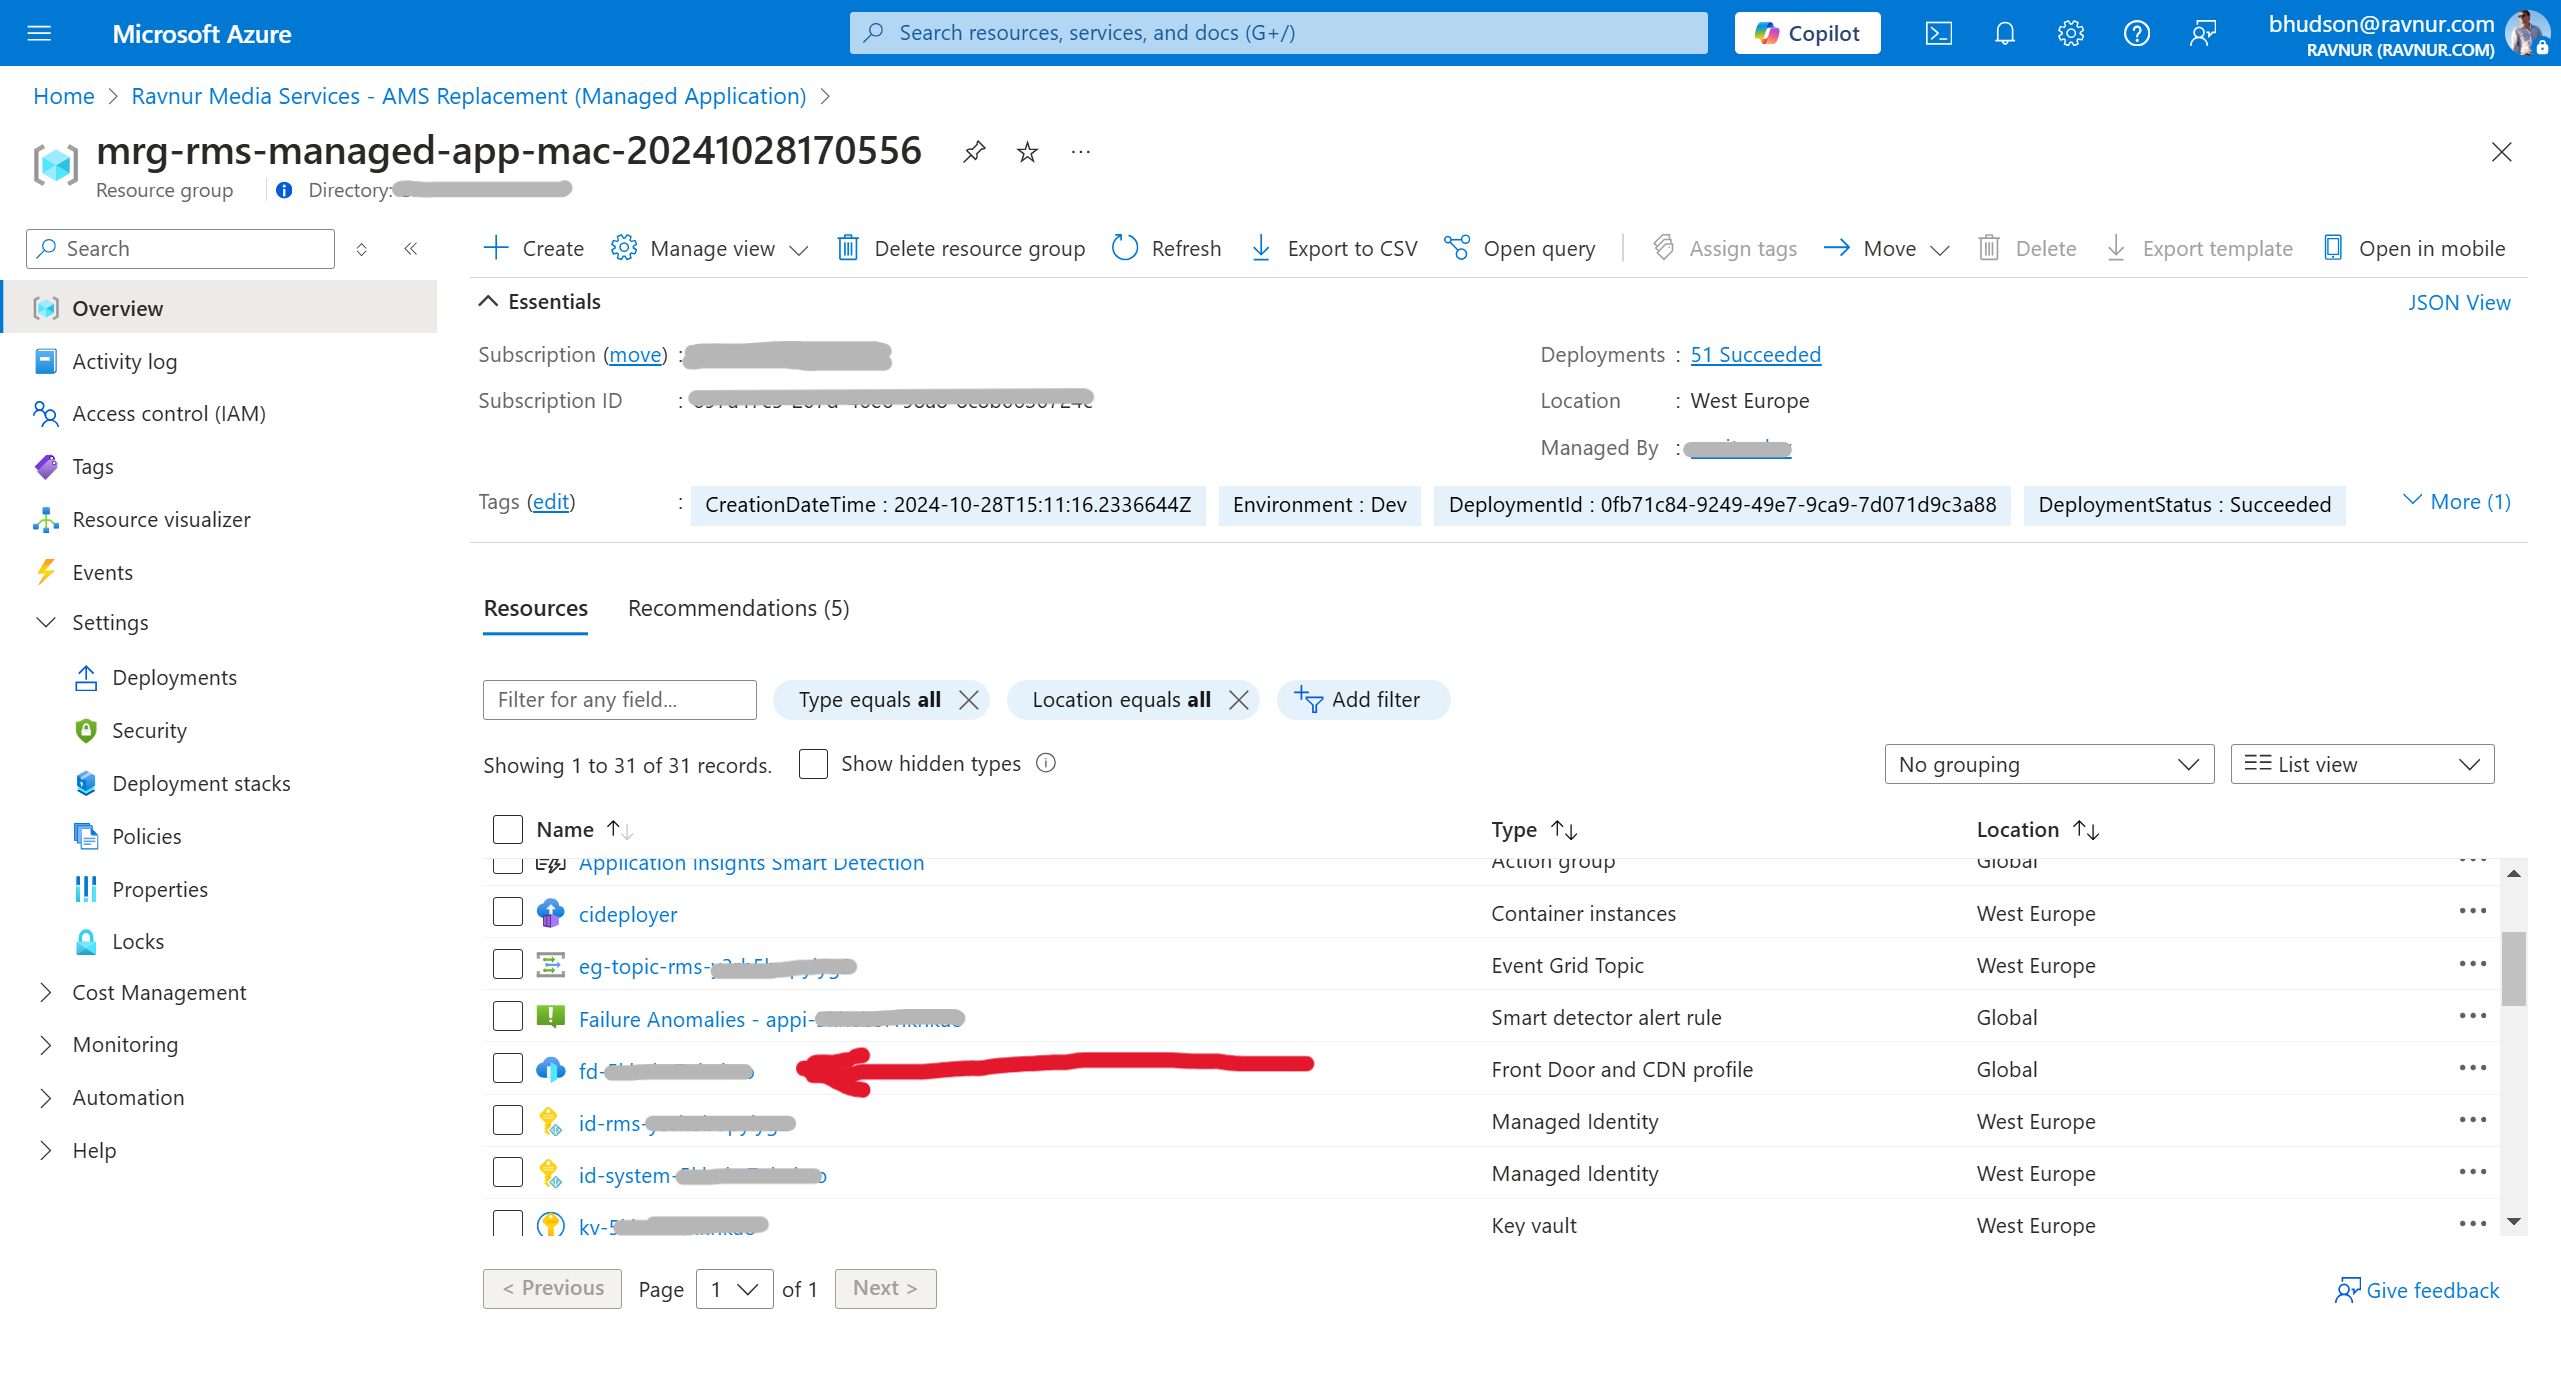The width and height of the screenshot is (2561, 1392).
Task: Click the top bar feedback icon
Action: pyautogui.click(x=2202, y=33)
